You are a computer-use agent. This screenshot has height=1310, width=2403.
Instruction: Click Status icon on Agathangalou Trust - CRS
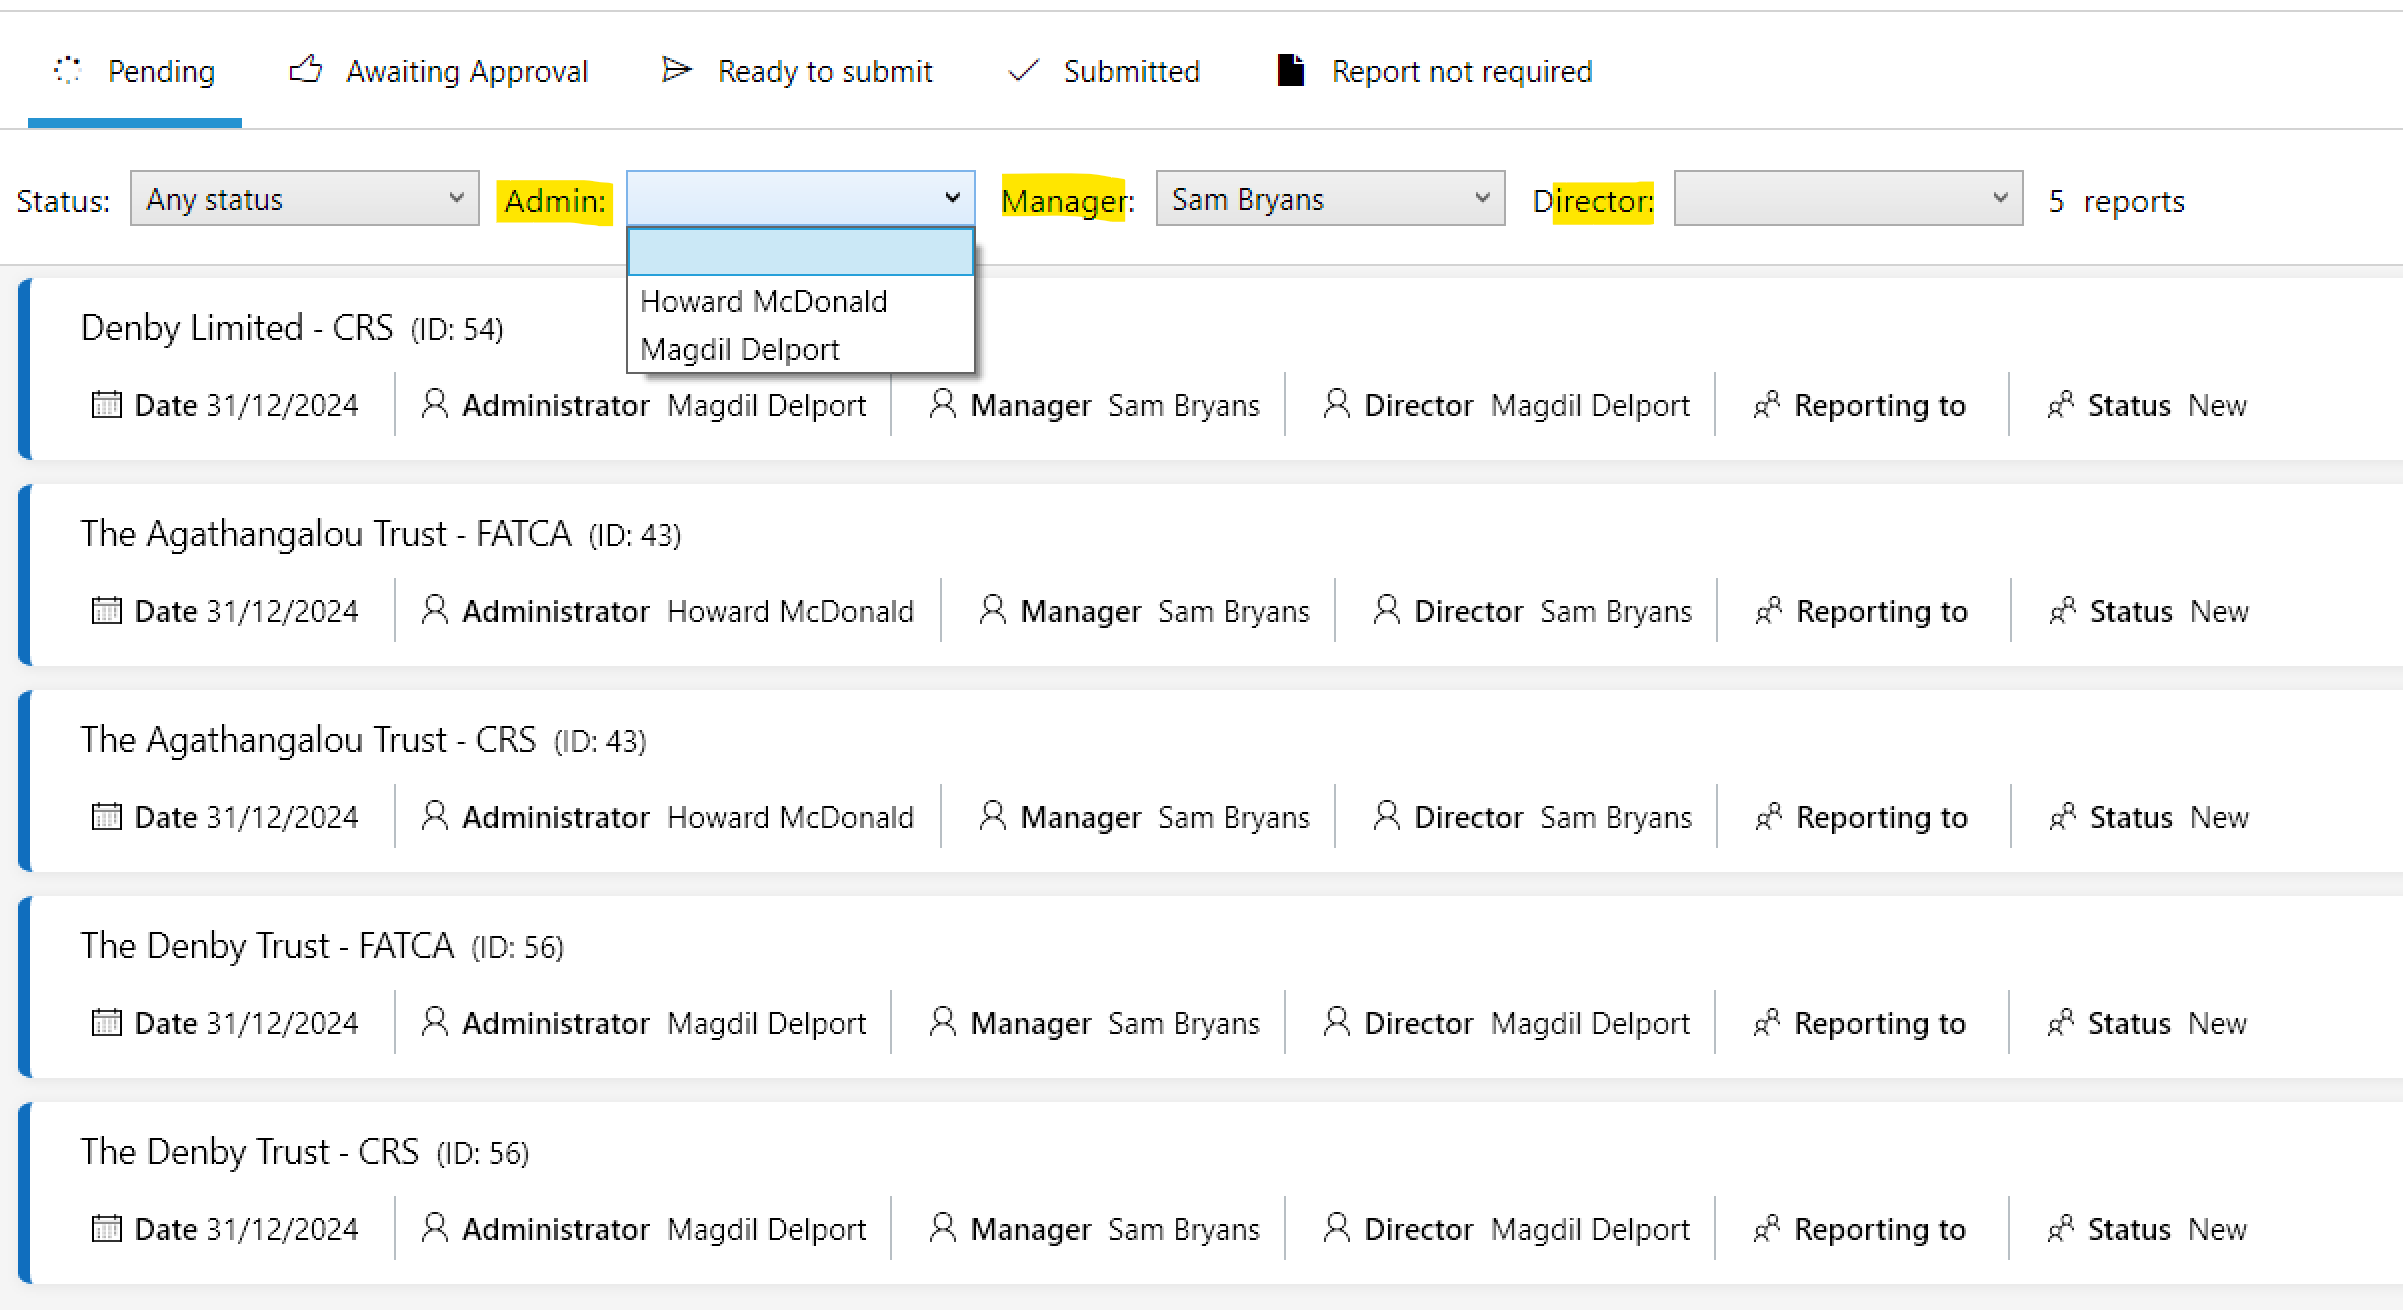[2063, 816]
